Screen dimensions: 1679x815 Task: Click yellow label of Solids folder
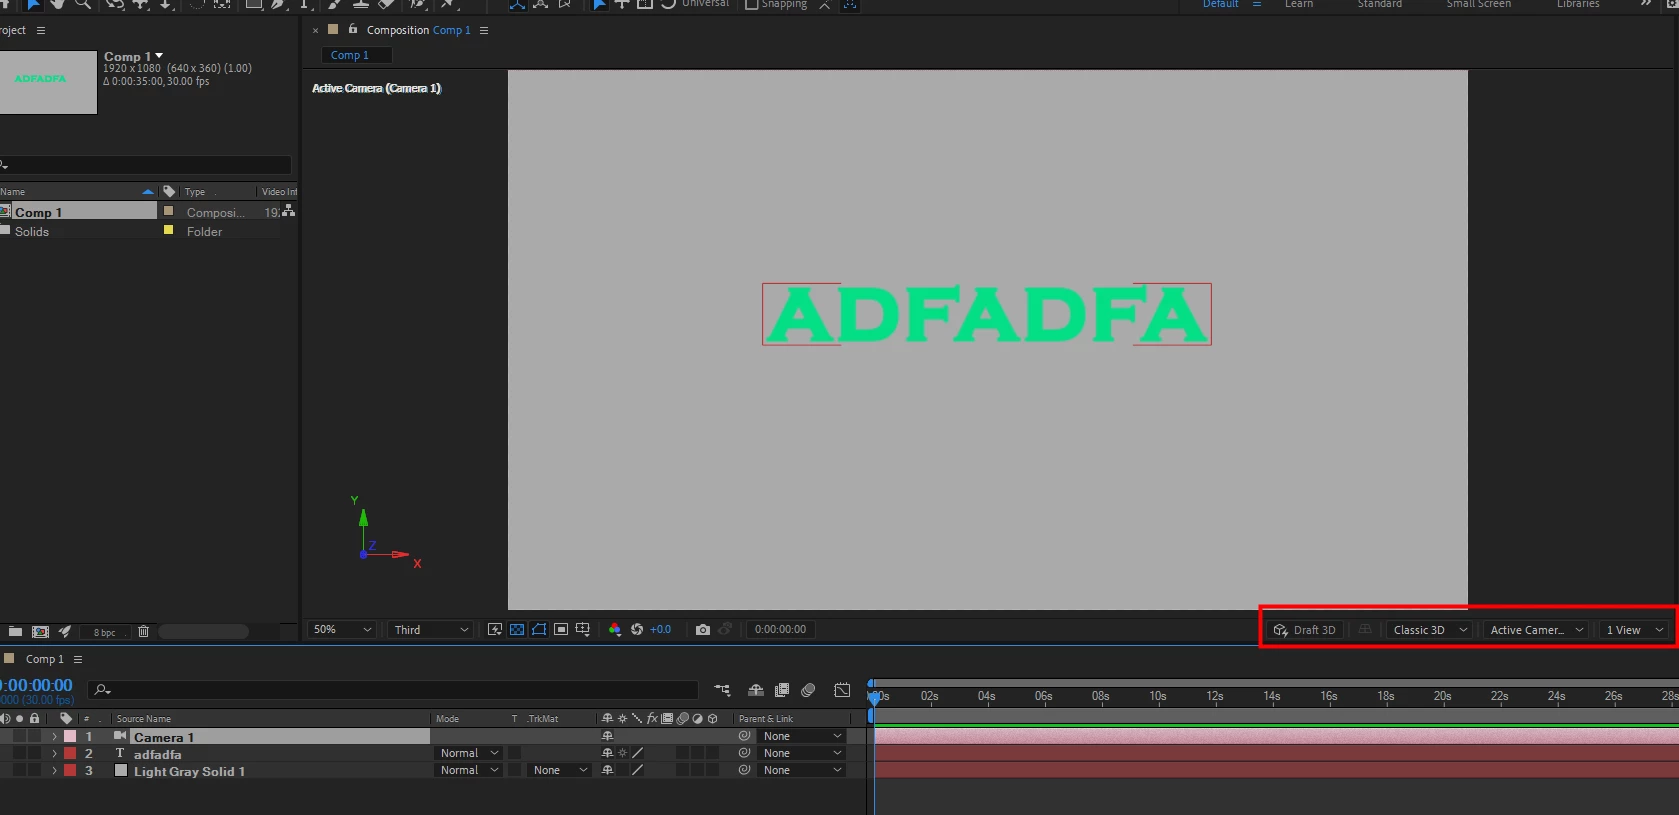(x=168, y=230)
